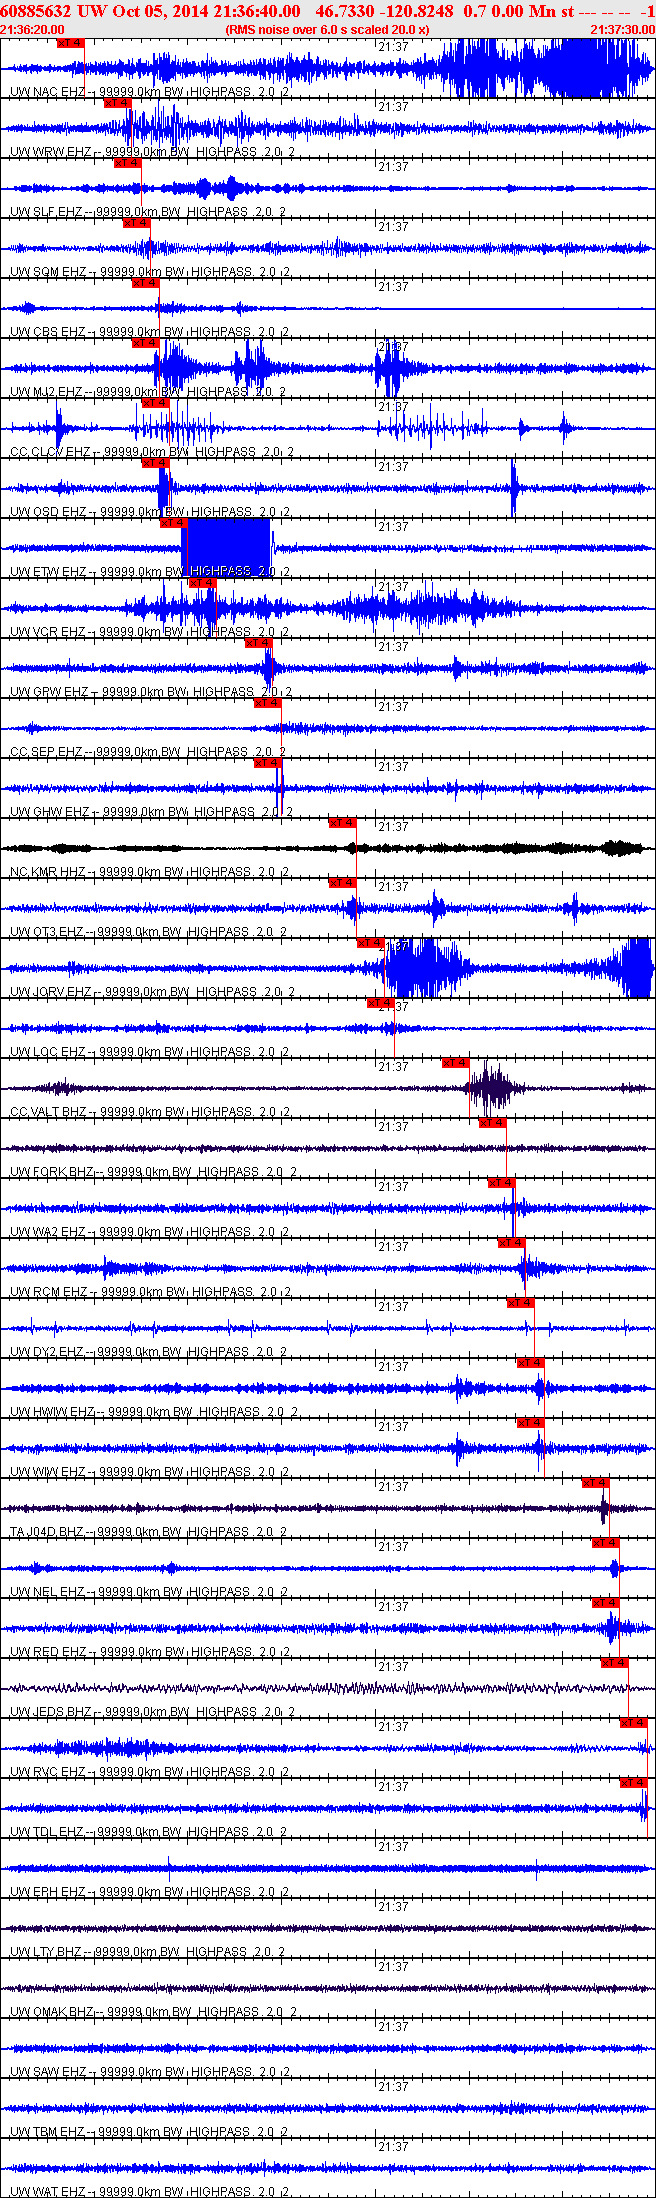656x2198 pixels.
Task: Select the red arrival pick on the ETW trace
Action: 174,523
